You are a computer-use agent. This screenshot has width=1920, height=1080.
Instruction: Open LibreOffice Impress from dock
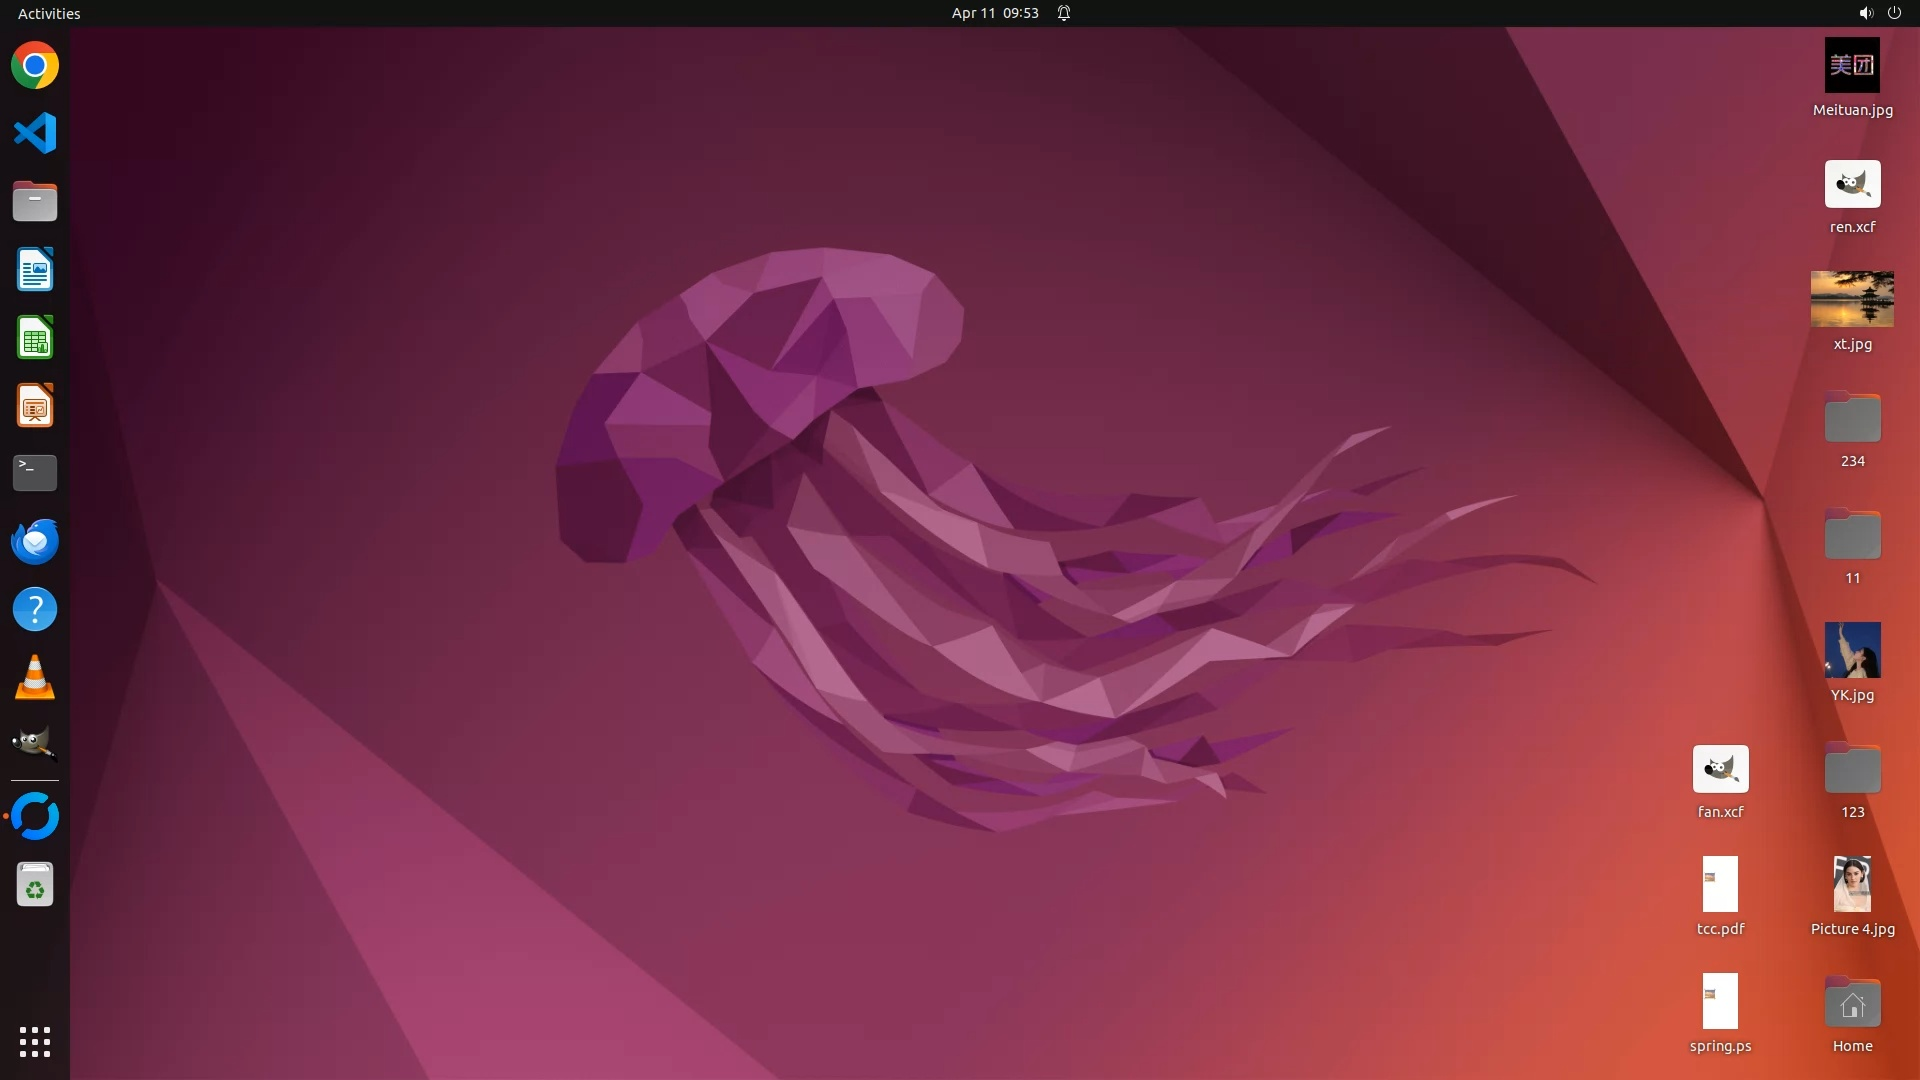pos(35,406)
